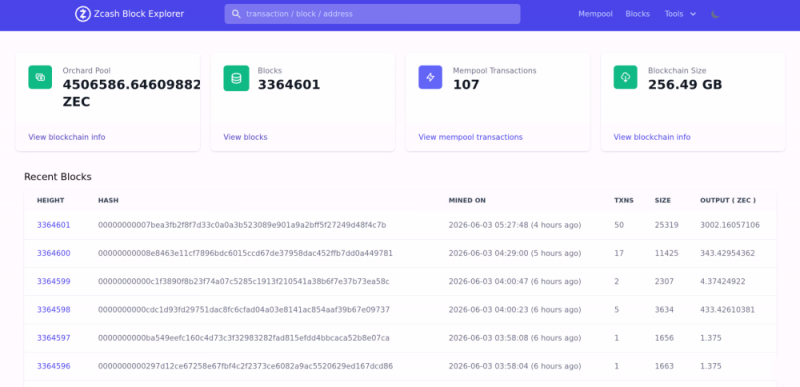Expand the Tools dropdown menu
The width and height of the screenshot is (800, 387).
coord(680,14)
